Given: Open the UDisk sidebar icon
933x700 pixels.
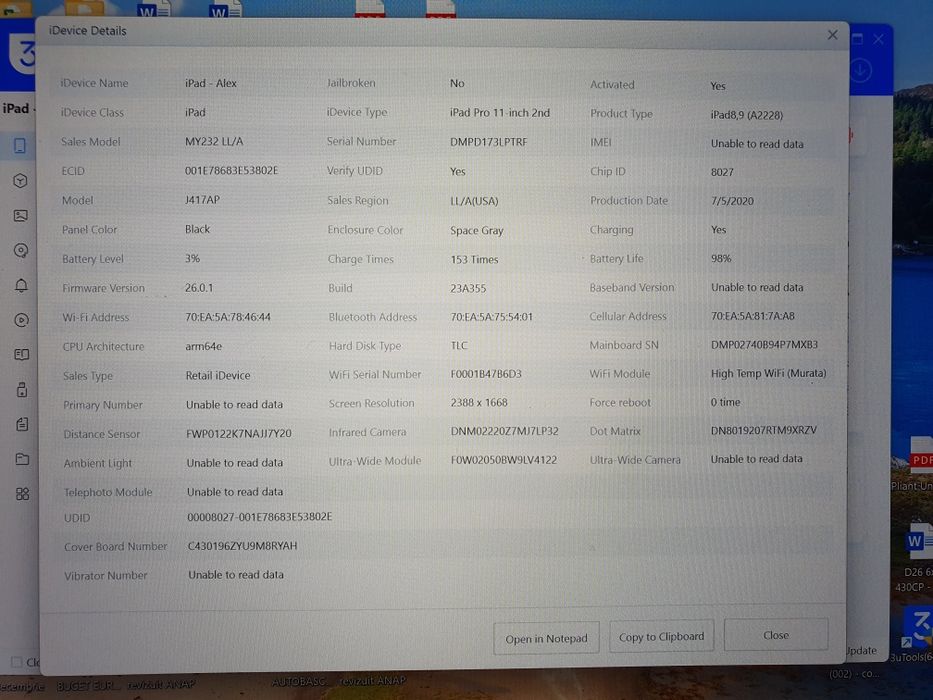Looking at the screenshot, I should (x=22, y=390).
